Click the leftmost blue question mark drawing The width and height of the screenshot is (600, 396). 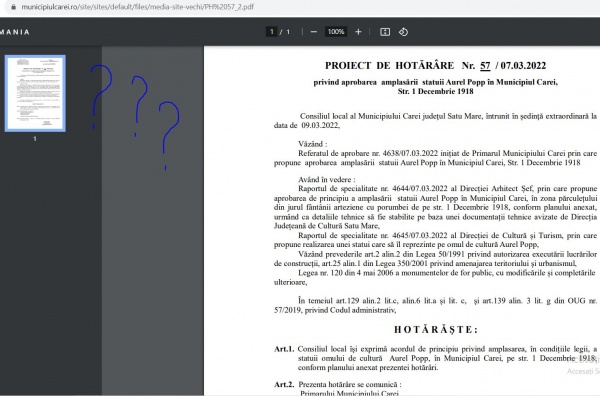tap(101, 96)
